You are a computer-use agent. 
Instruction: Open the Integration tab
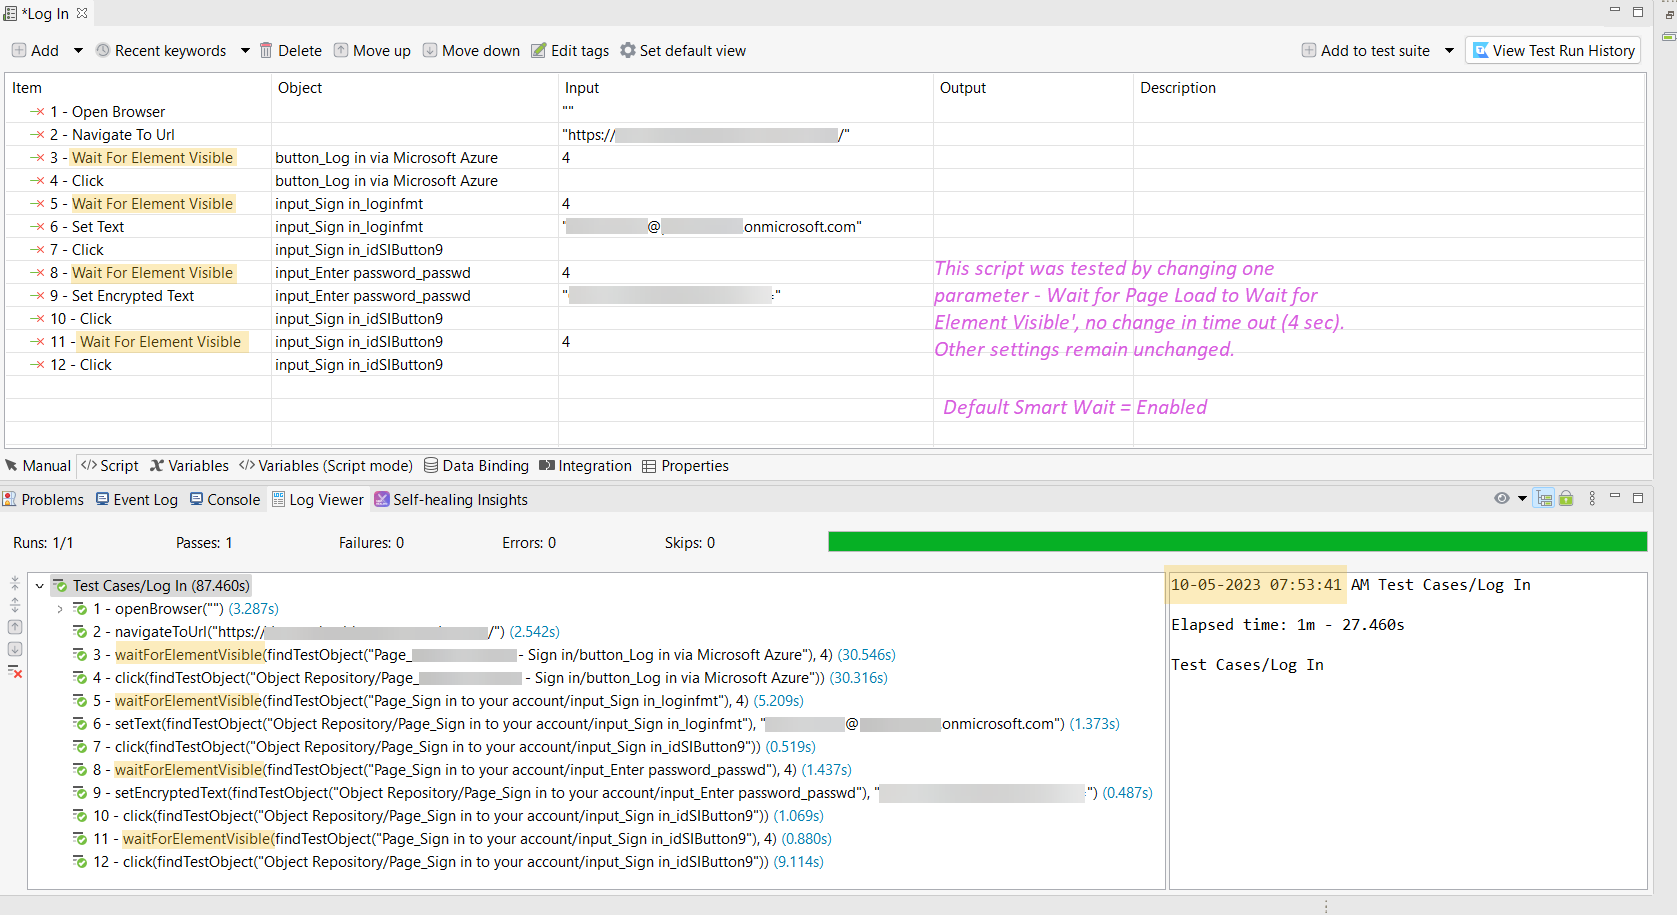[x=585, y=466]
